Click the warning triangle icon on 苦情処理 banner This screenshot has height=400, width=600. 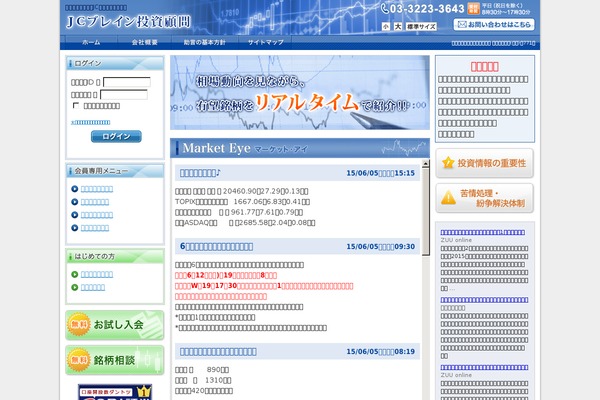(448, 198)
